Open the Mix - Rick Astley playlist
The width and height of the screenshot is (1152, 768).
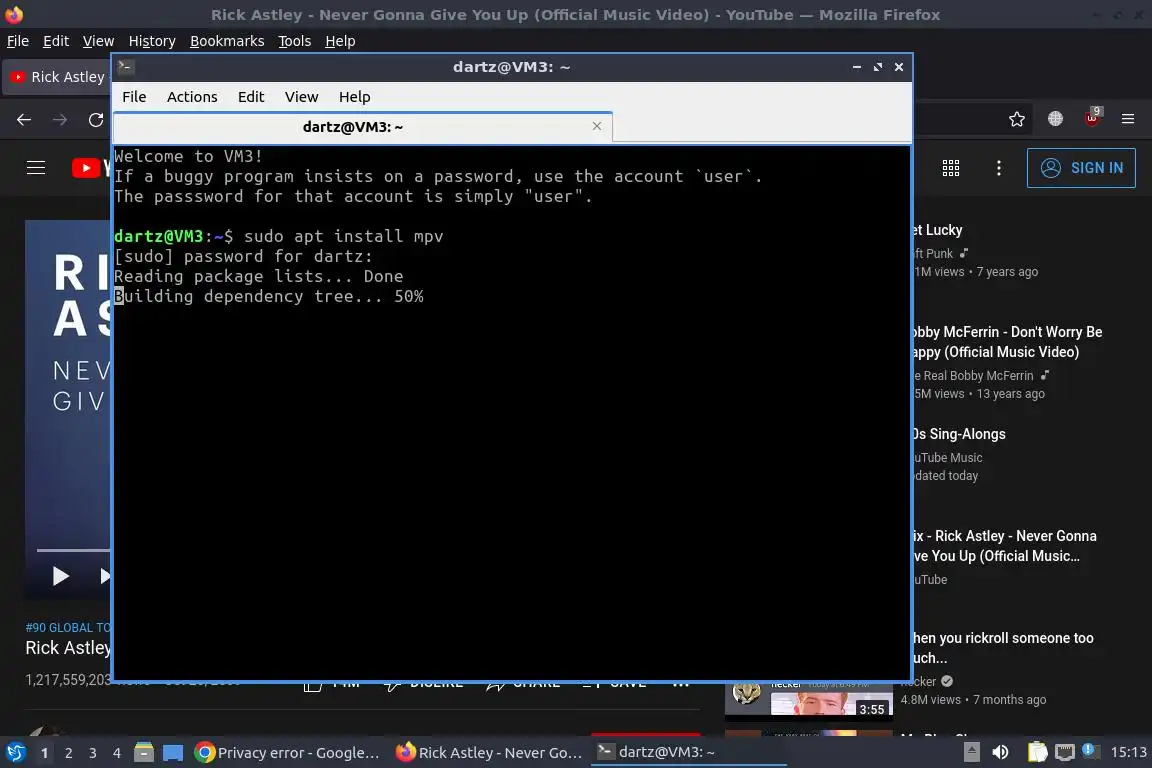click(1004, 546)
